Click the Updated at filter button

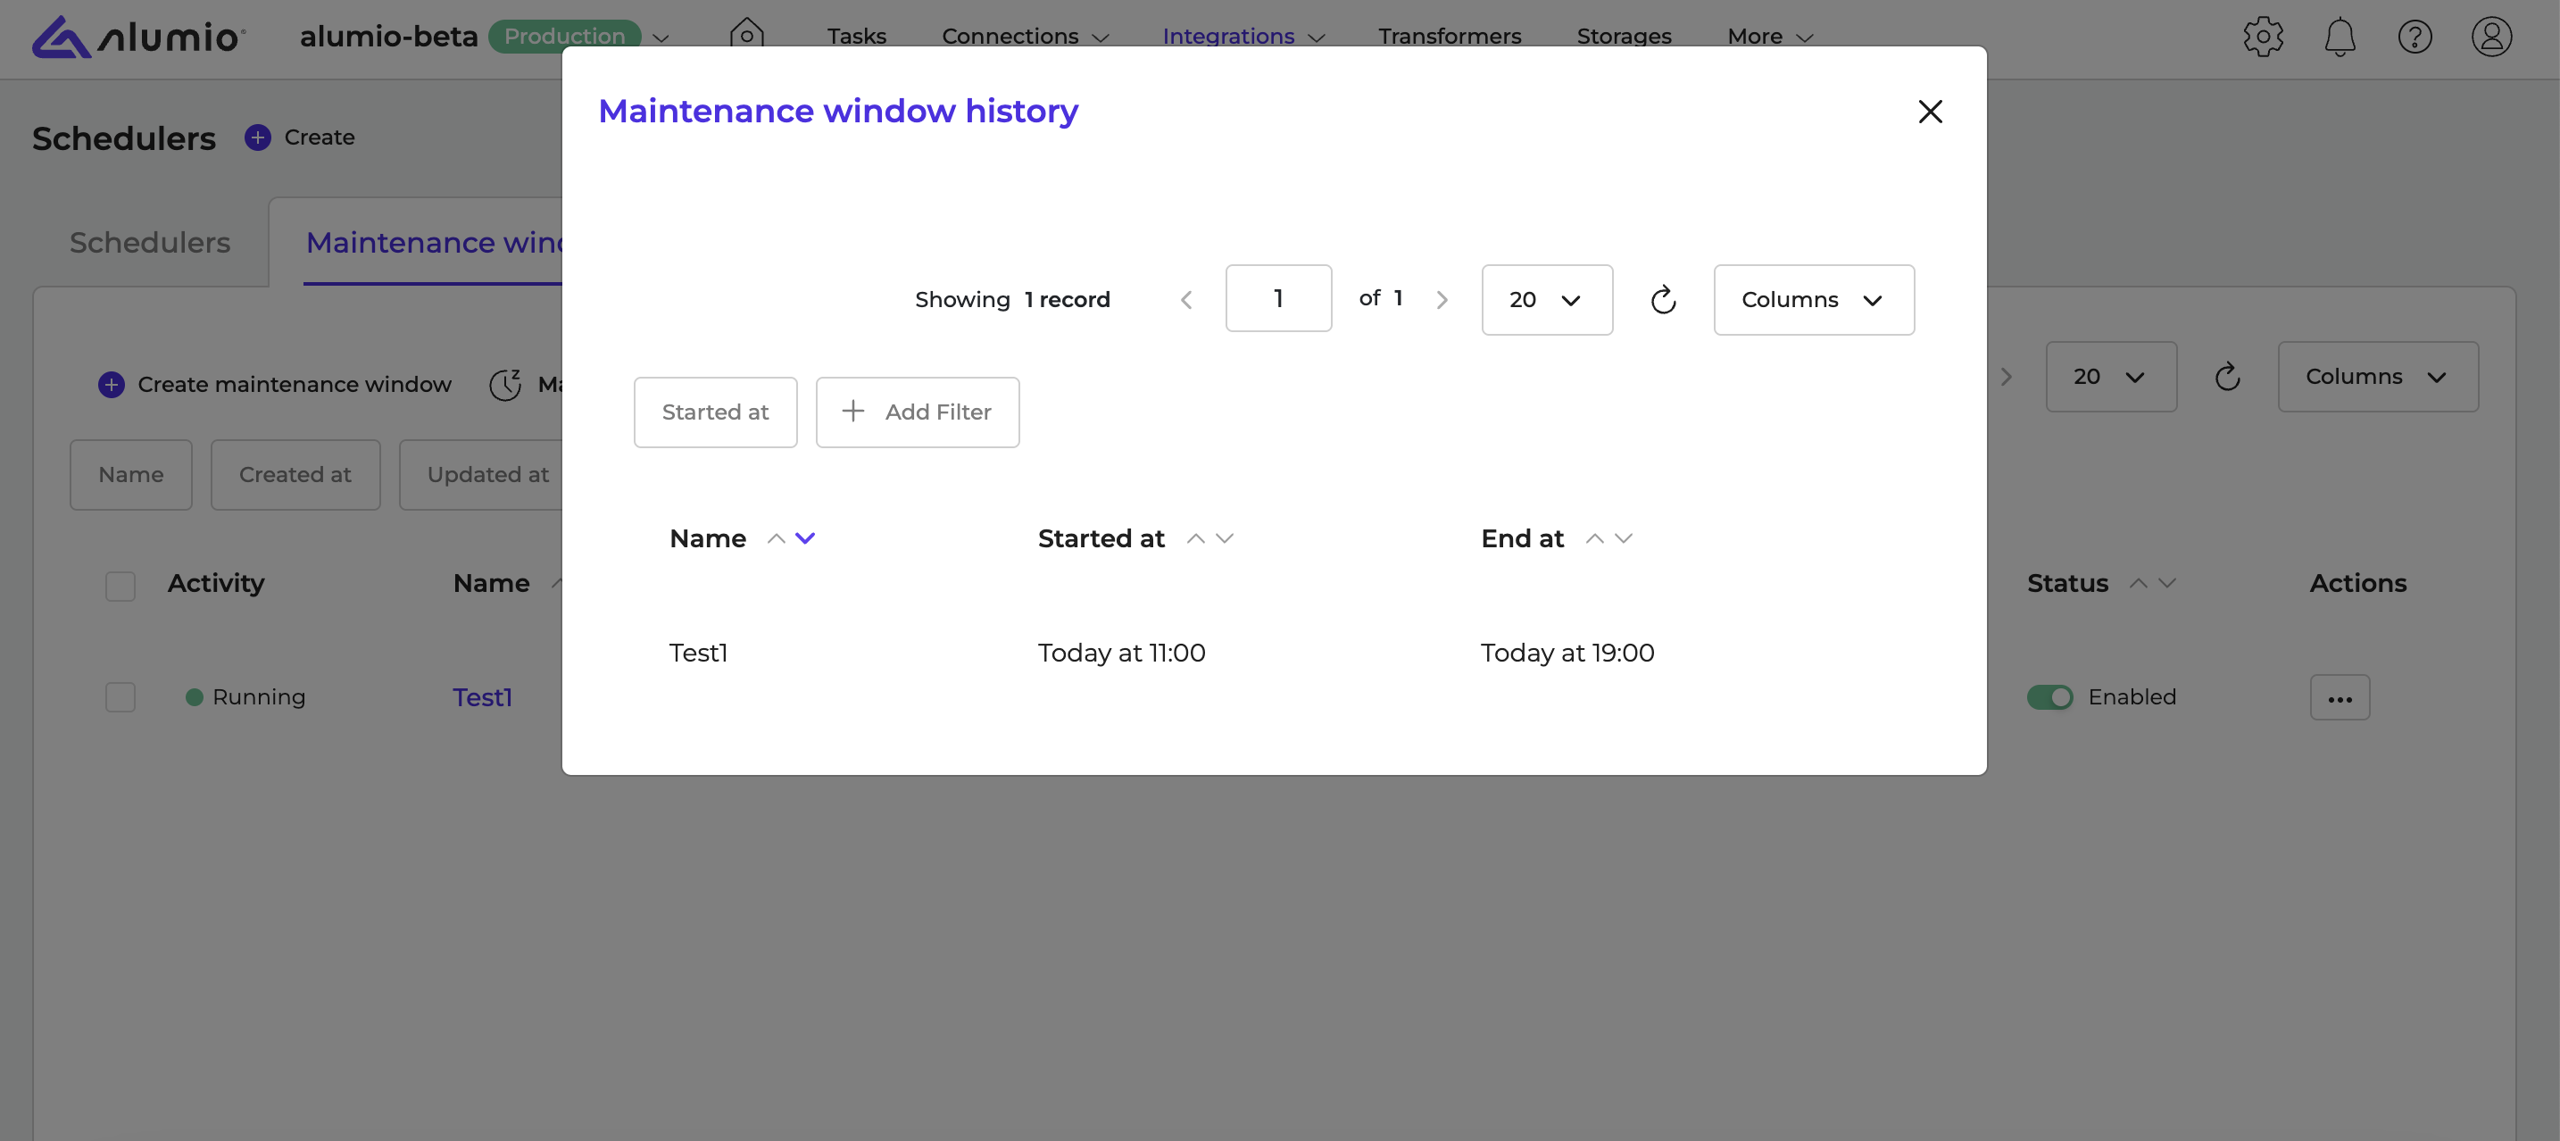(x=482, y=475)
